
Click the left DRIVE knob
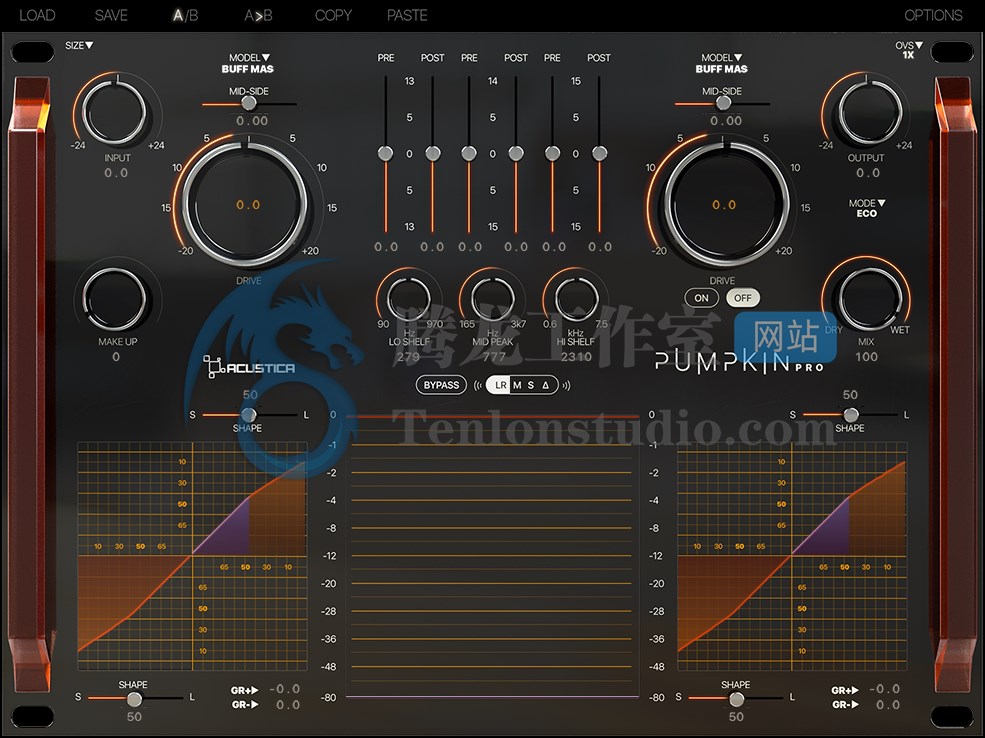246,205
